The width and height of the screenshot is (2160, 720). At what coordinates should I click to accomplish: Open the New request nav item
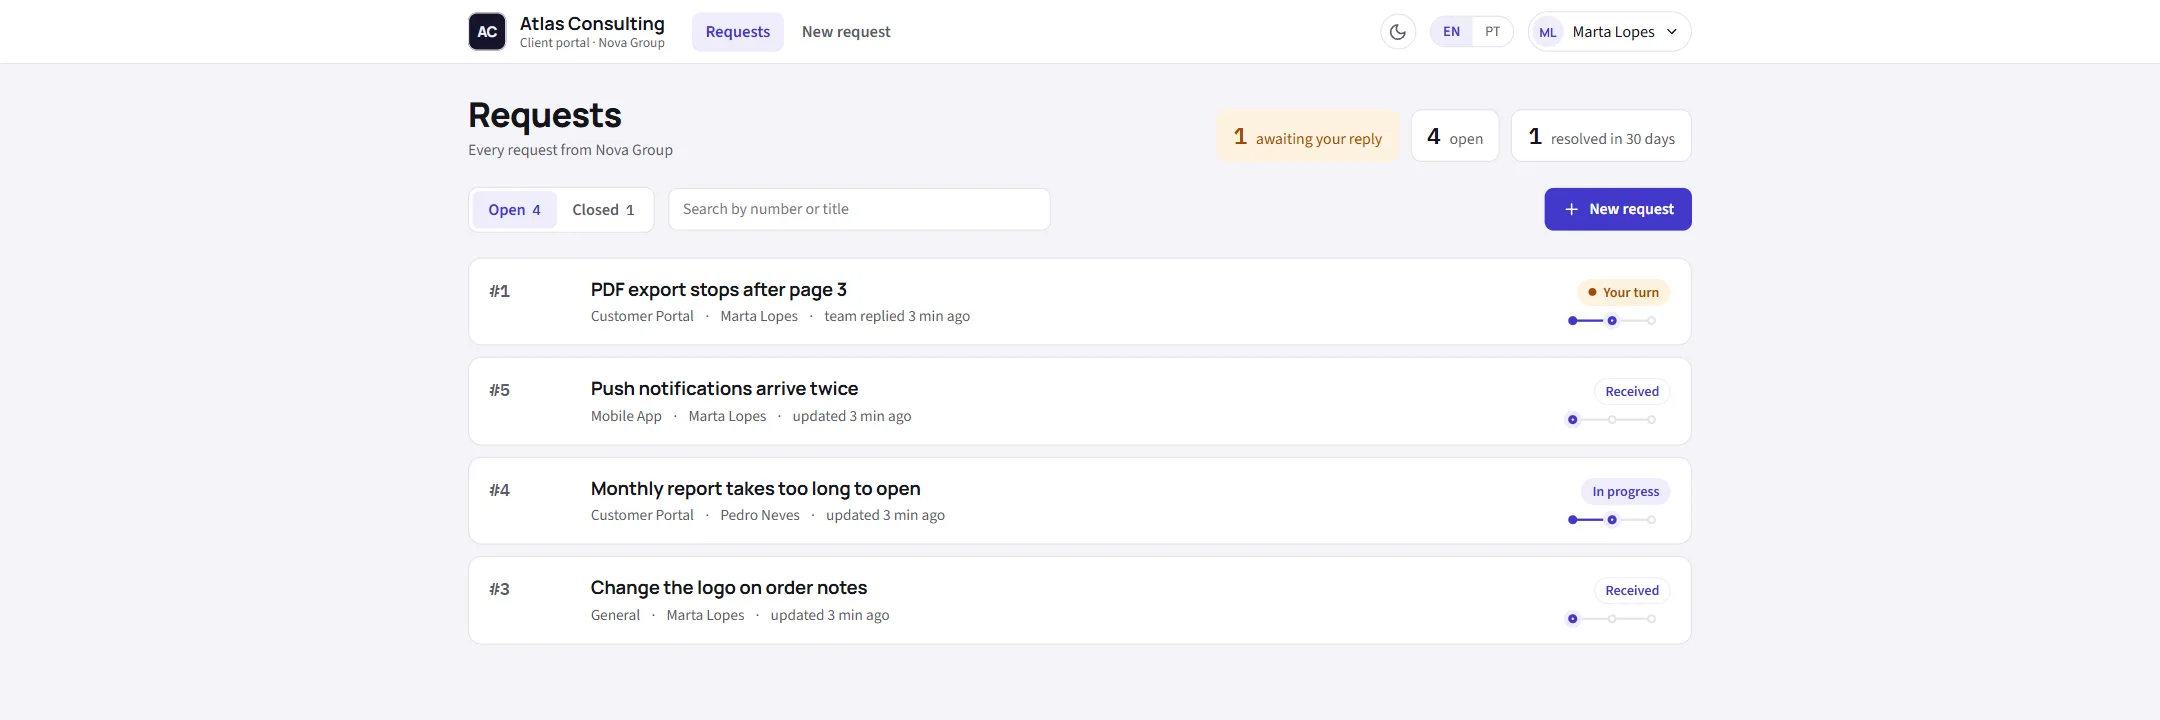(846, 32)
